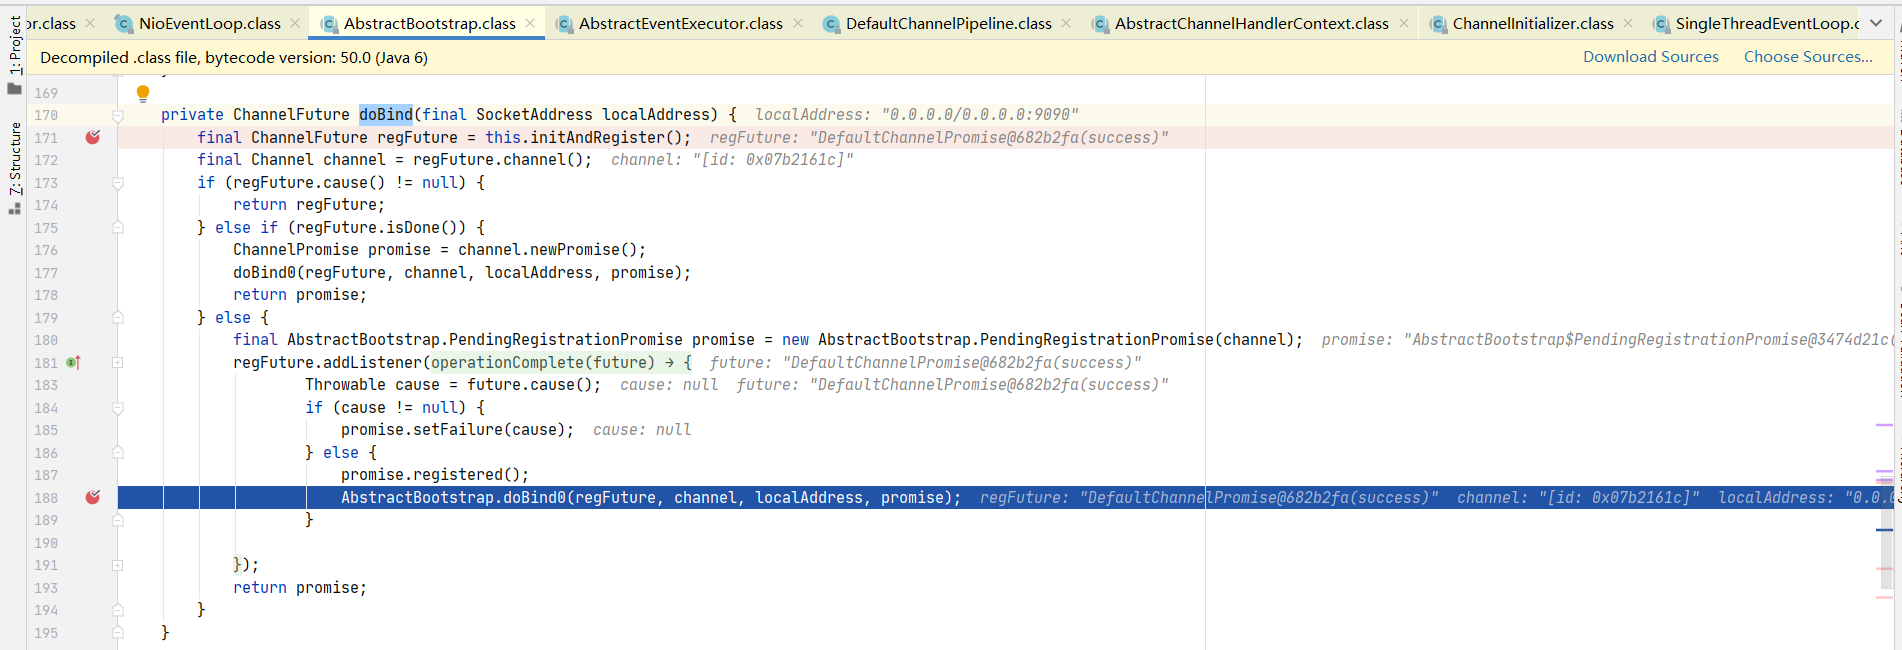Click 'return promise;' on line 193
This screenshot has width=1902, height=650.
pos(300,587)
